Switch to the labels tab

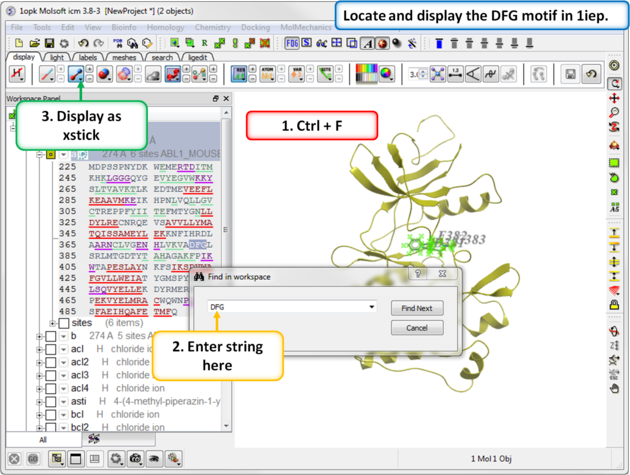click(x=88, y=58)
